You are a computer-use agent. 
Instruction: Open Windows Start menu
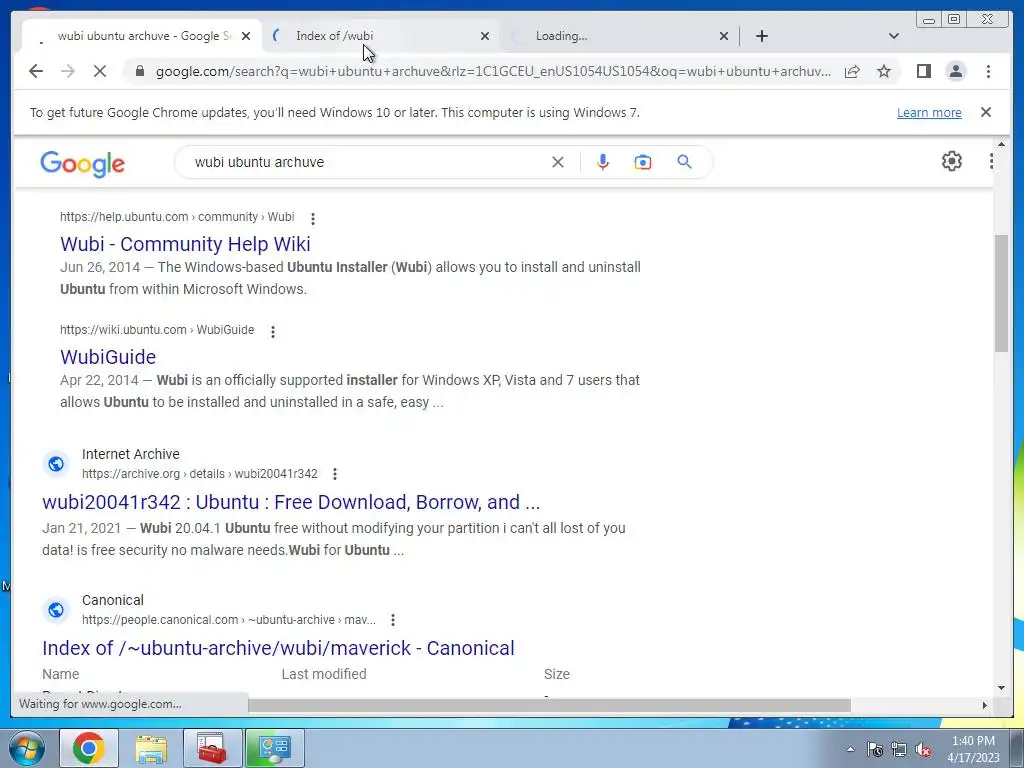[26, 748]
